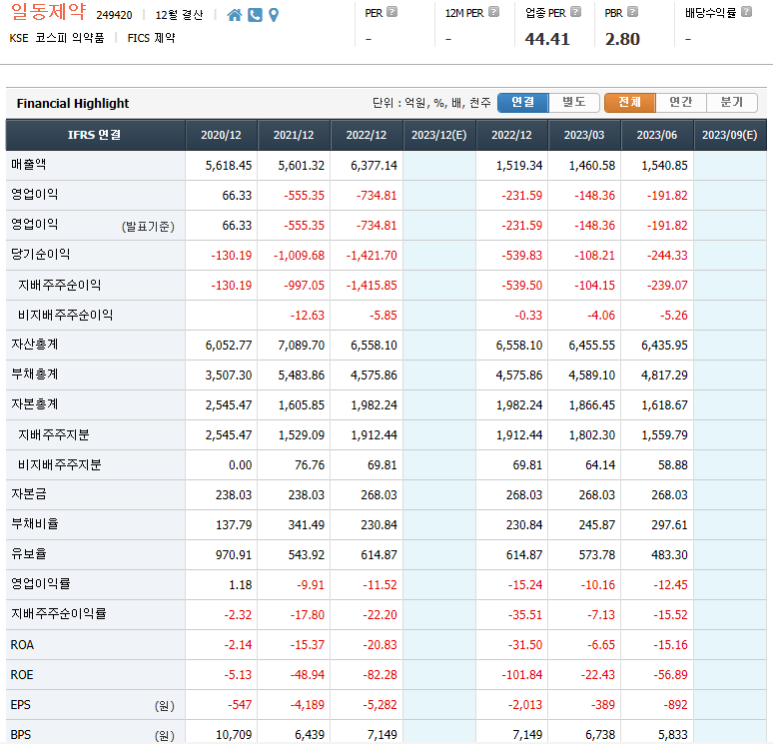Click the BPS row label
Screen dimensions: 773x744
(x=21, y=735)
